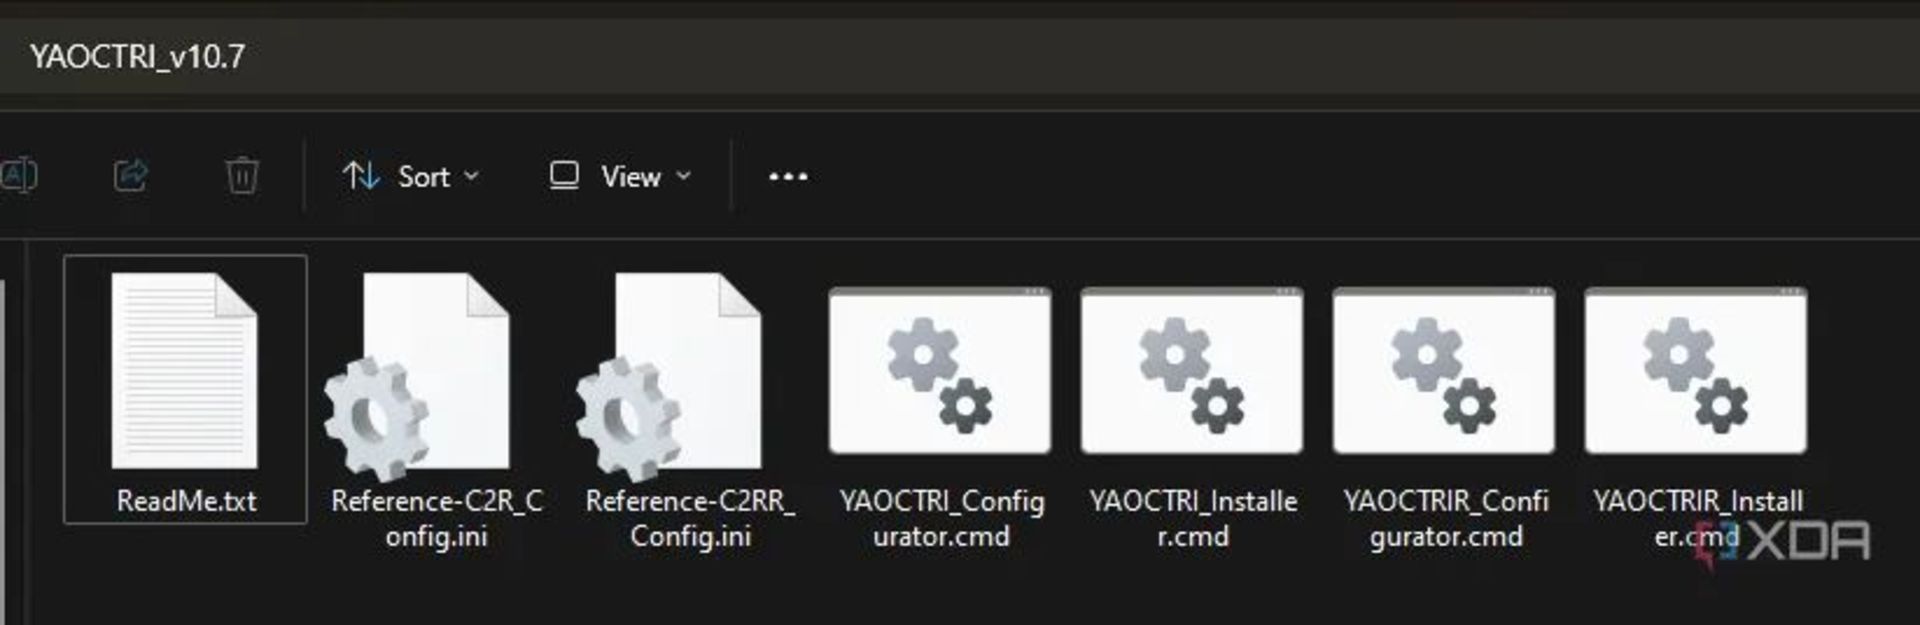Viewport: 1920px width, 625px height.
Task: Click the YAOCTRI_Installer.cmd file name label
Action: tap(1193, 518)
